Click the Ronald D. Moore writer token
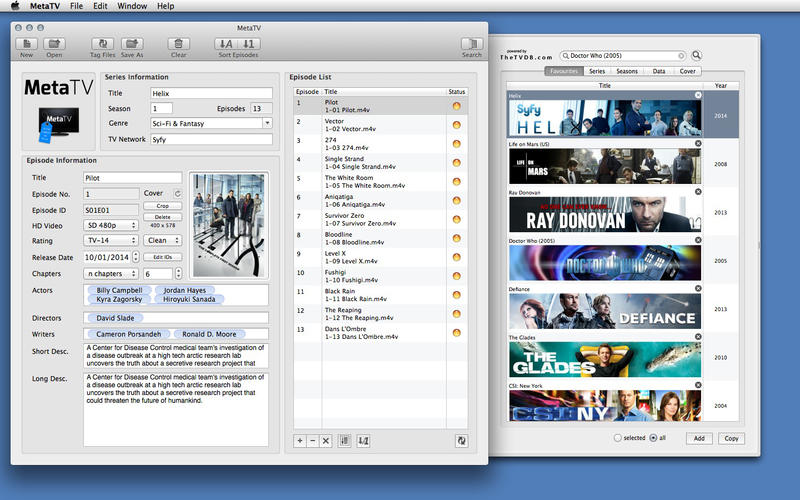The image size is (800, 500). point(209,334)
